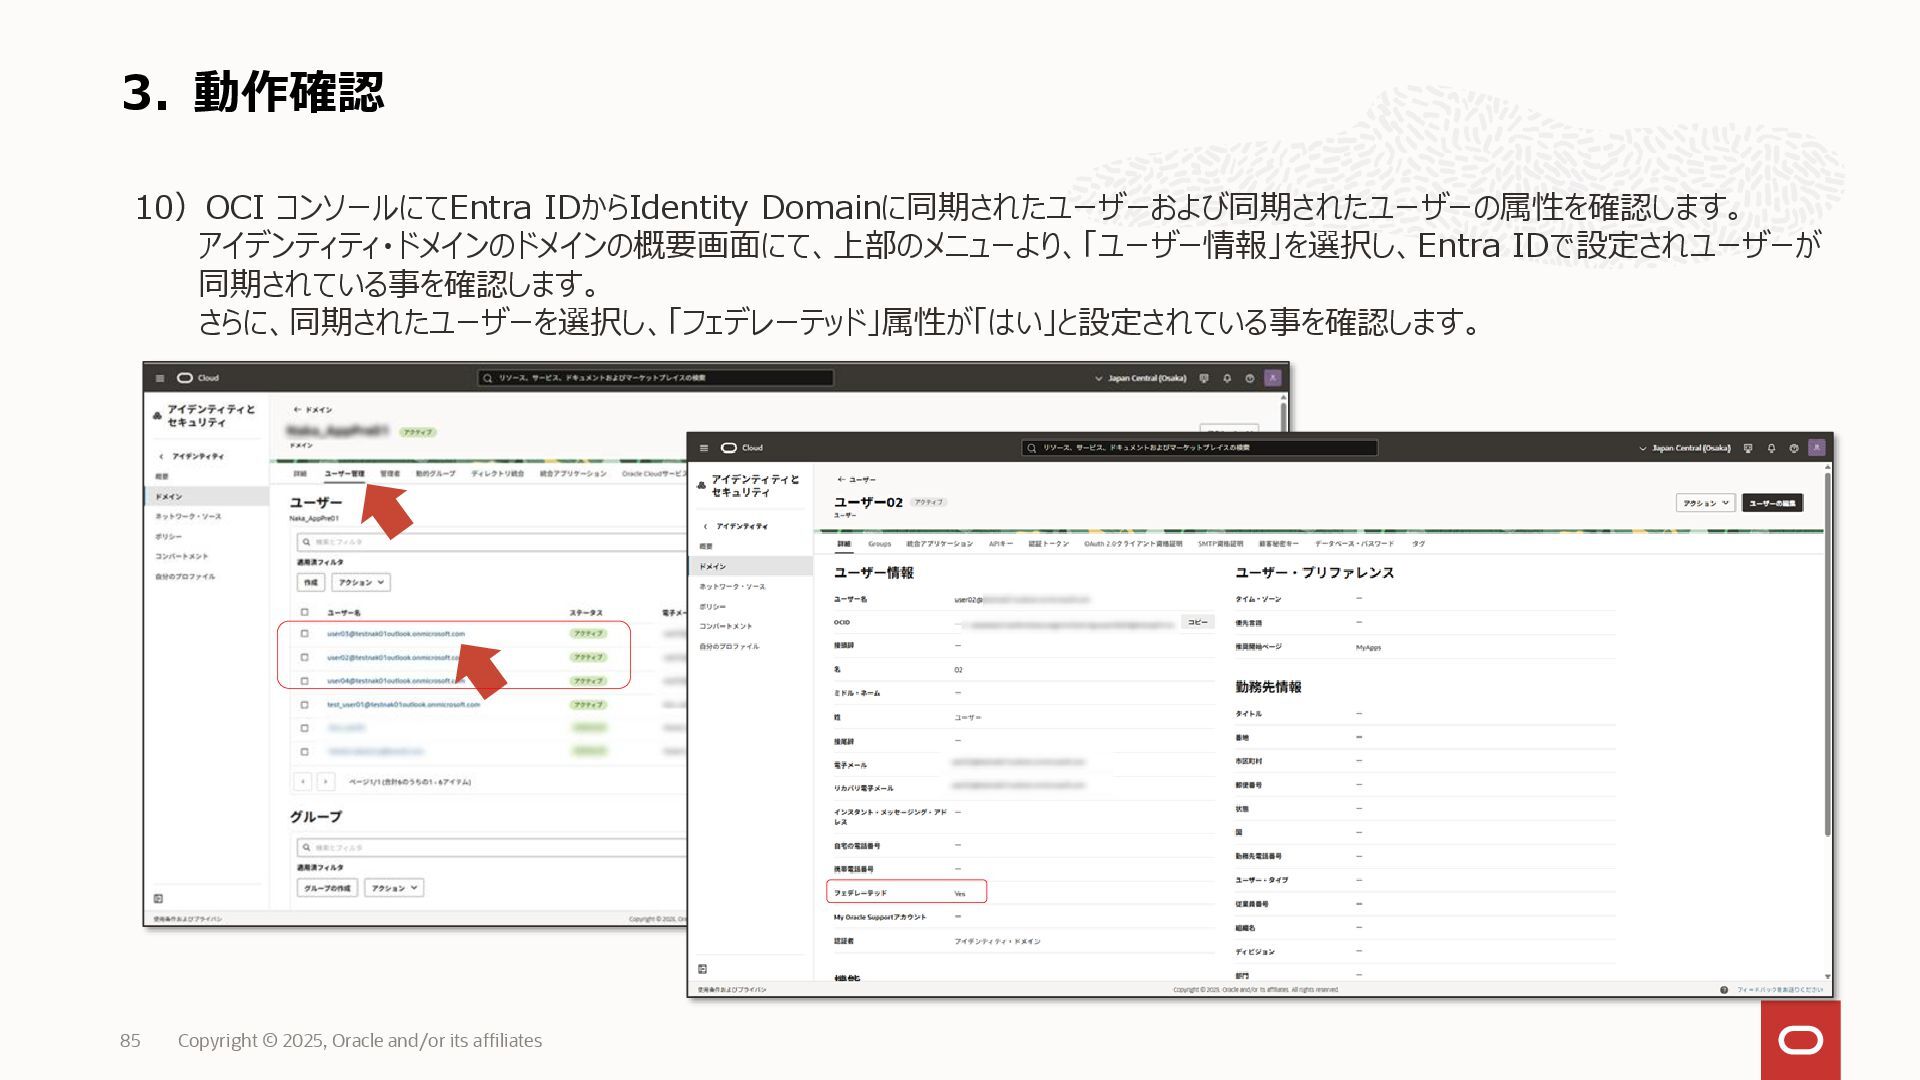Click グループの作成 button
Screen dimensions: 1920x1080
click(327, 888)
